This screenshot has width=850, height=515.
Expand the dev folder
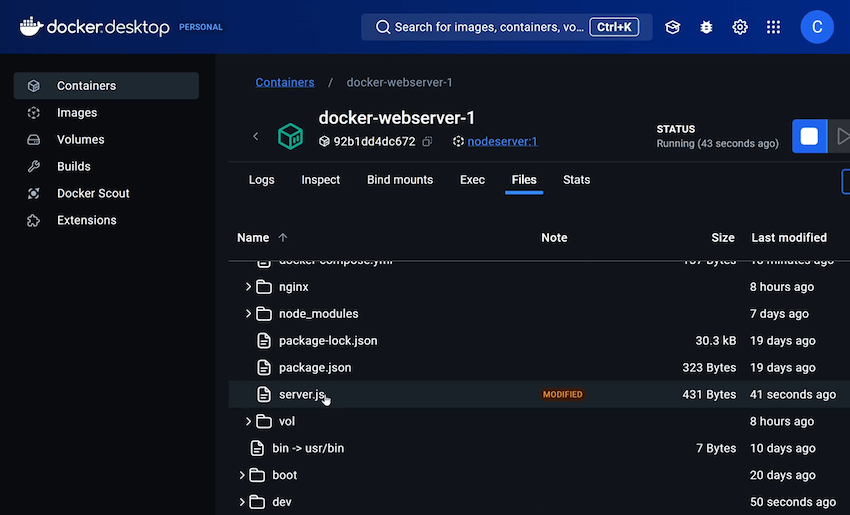click(x=242, y=502)
